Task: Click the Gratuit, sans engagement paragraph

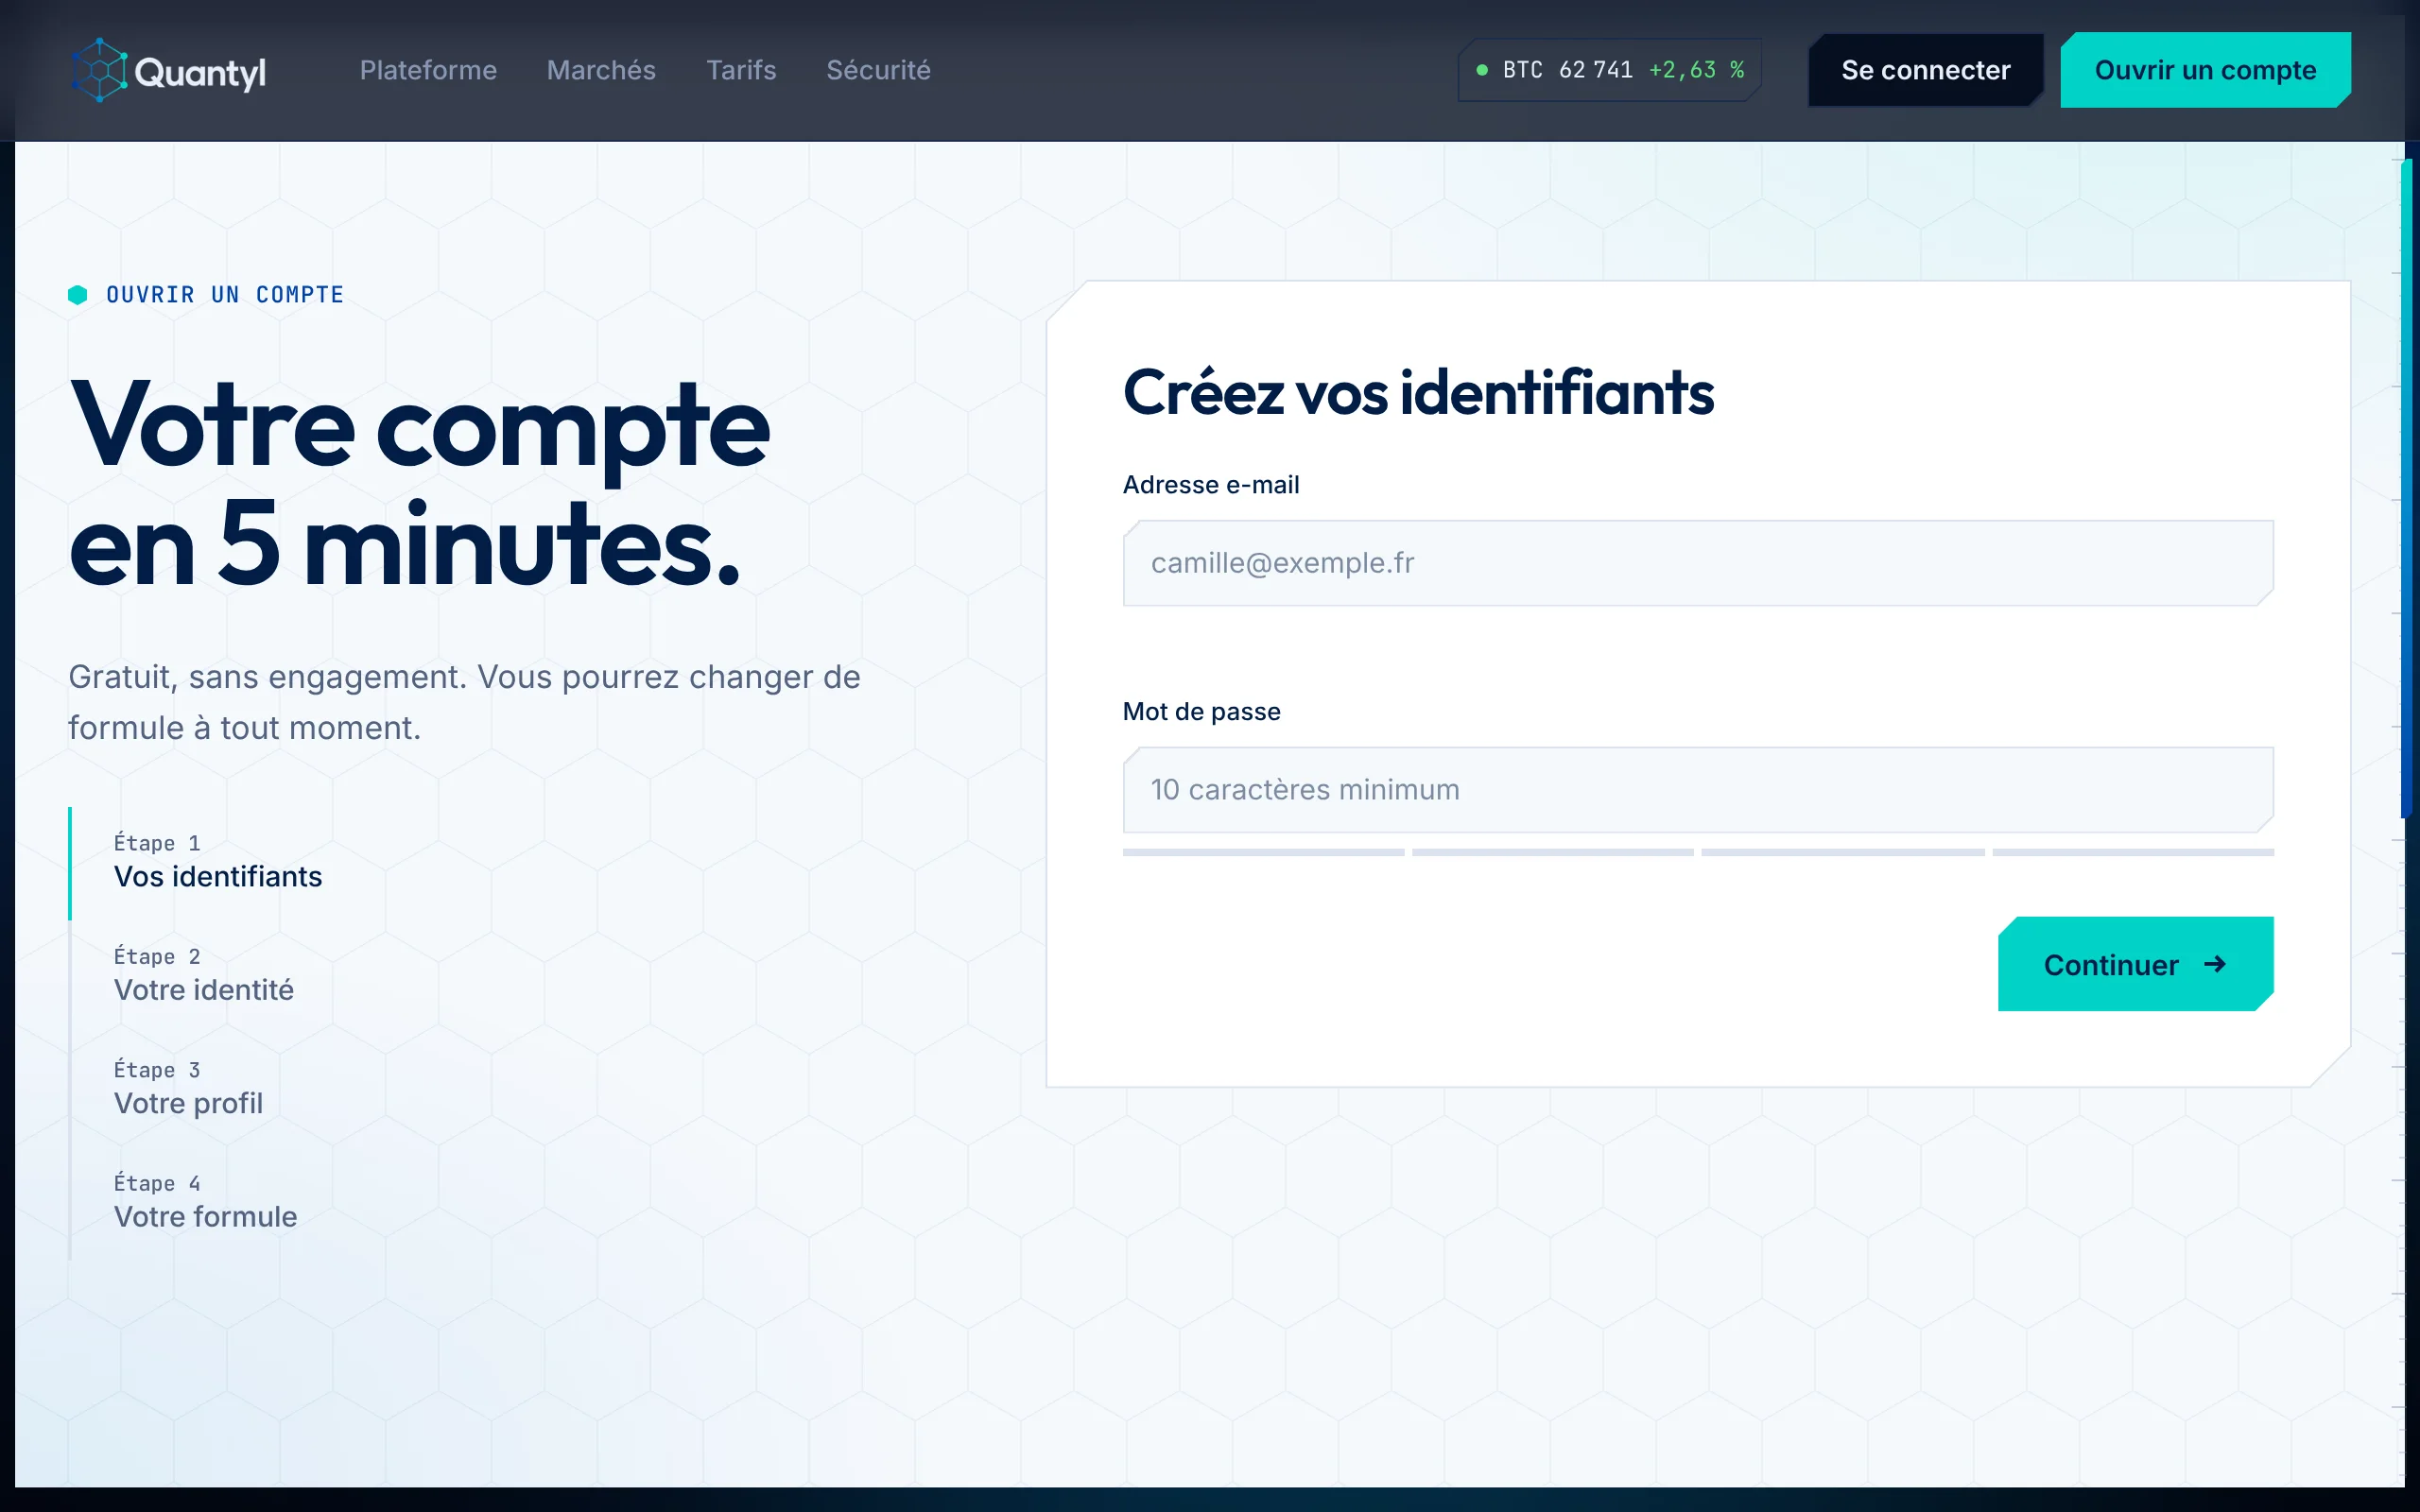Action: tap(464, 702)
